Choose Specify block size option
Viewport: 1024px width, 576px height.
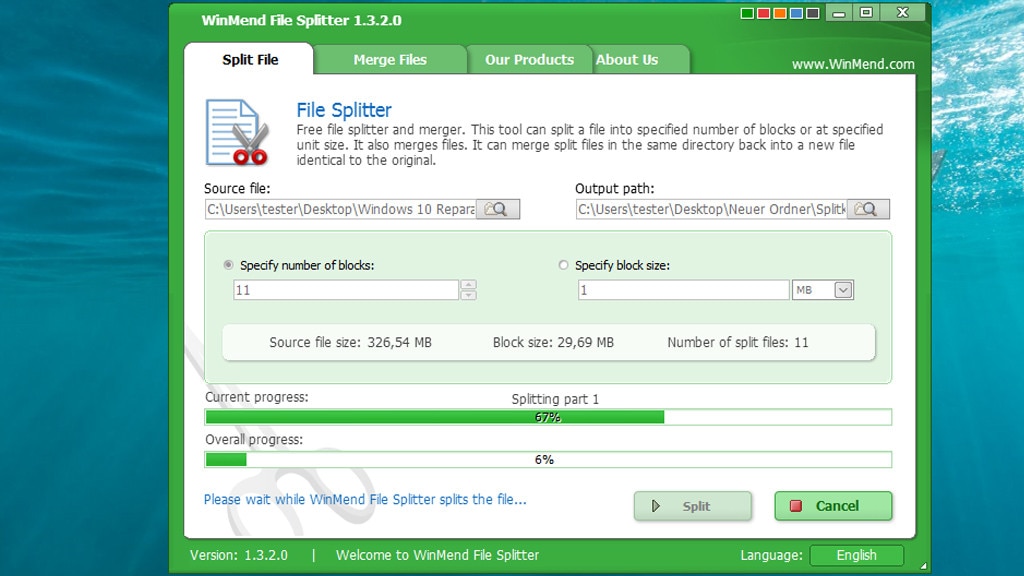pyautogui.click(x=564, y=265)
